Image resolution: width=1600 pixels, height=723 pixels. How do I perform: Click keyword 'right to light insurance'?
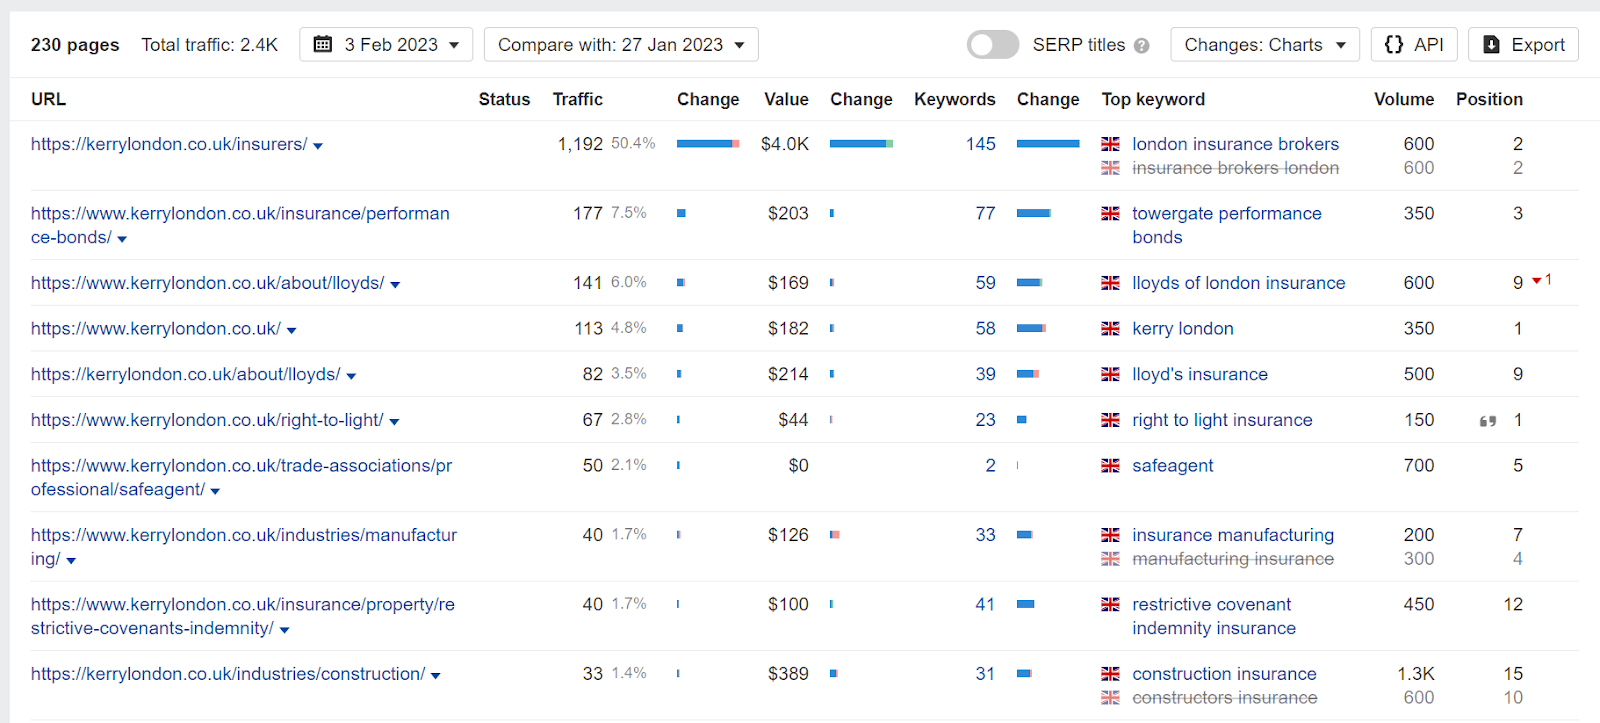click(x=1222, y=420)
